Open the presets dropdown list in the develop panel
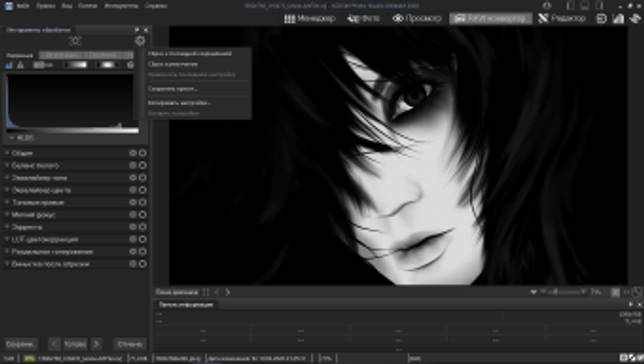The width and height of the screenshot is (644, 364). point(86,55)
